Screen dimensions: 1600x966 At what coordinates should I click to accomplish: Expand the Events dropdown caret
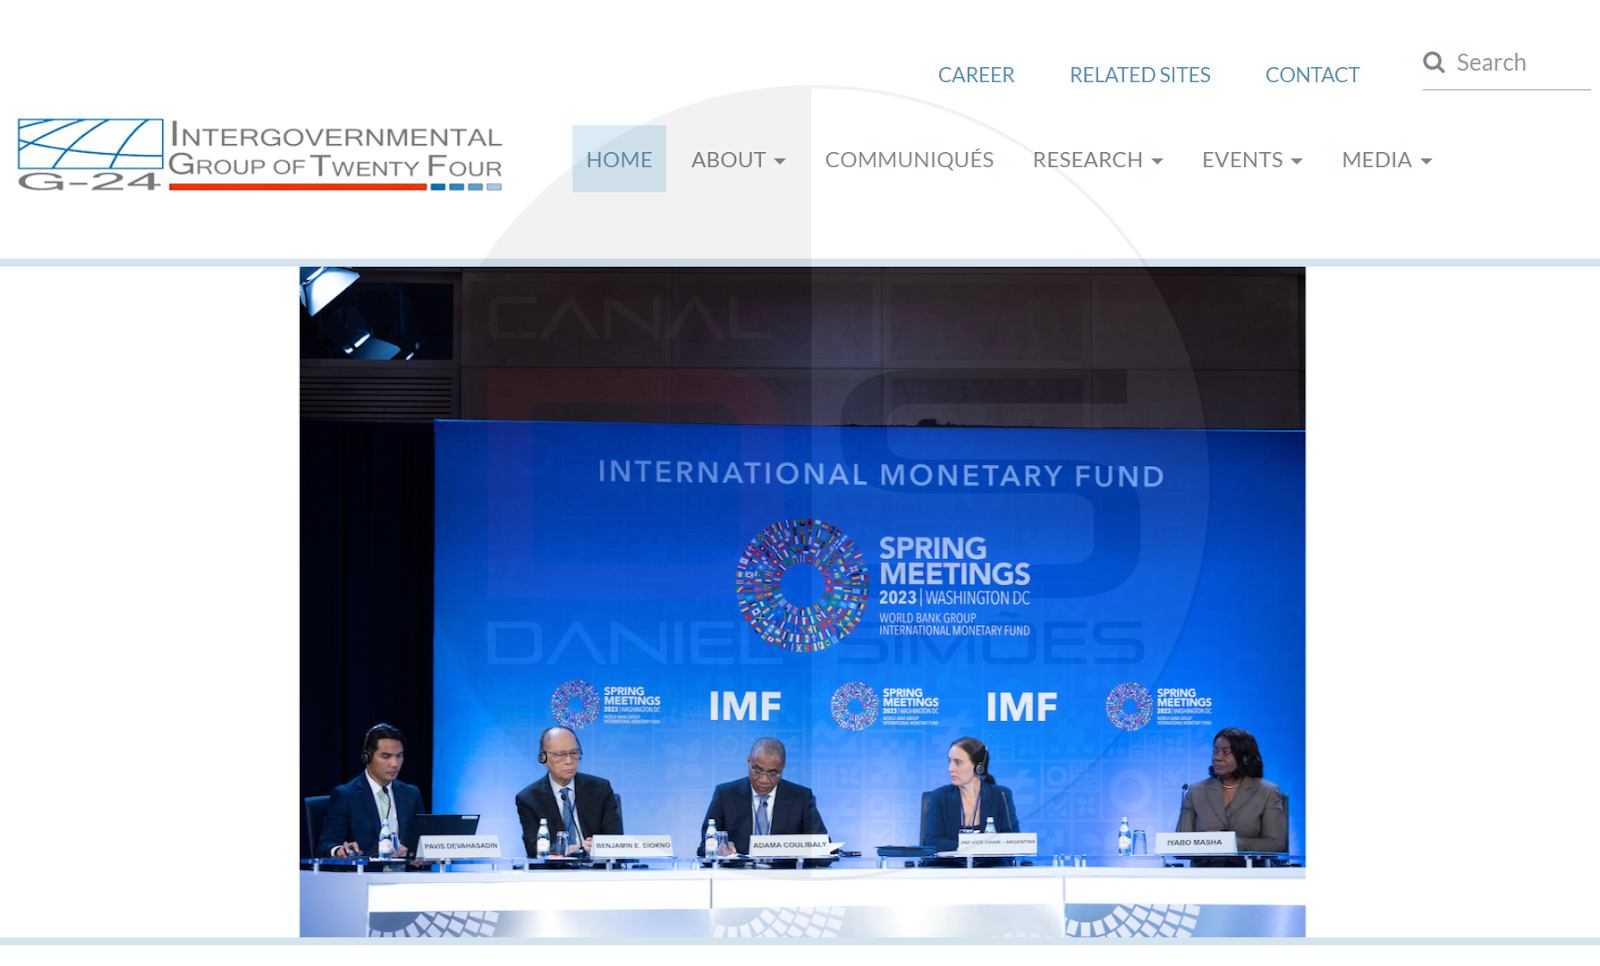click(1297, 161)
